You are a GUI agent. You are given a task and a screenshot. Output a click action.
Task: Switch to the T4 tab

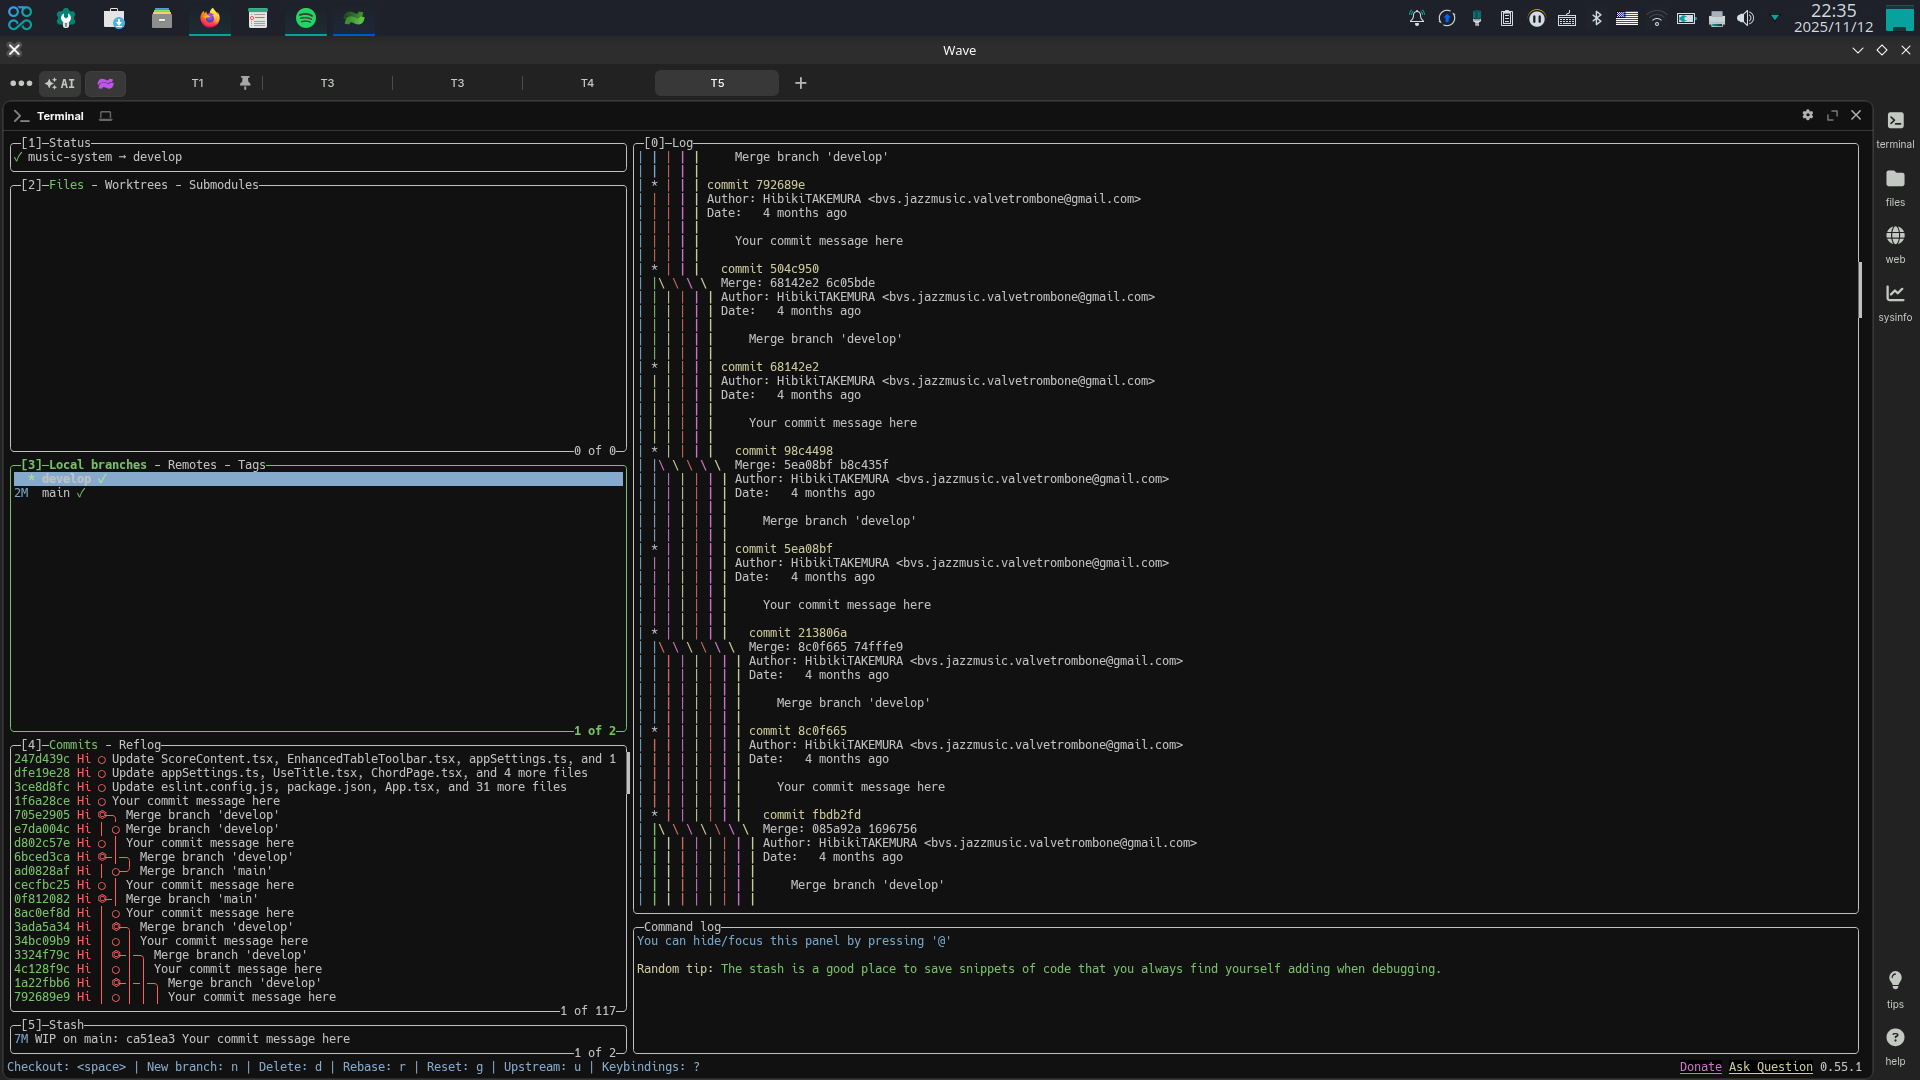pos(587,83)
